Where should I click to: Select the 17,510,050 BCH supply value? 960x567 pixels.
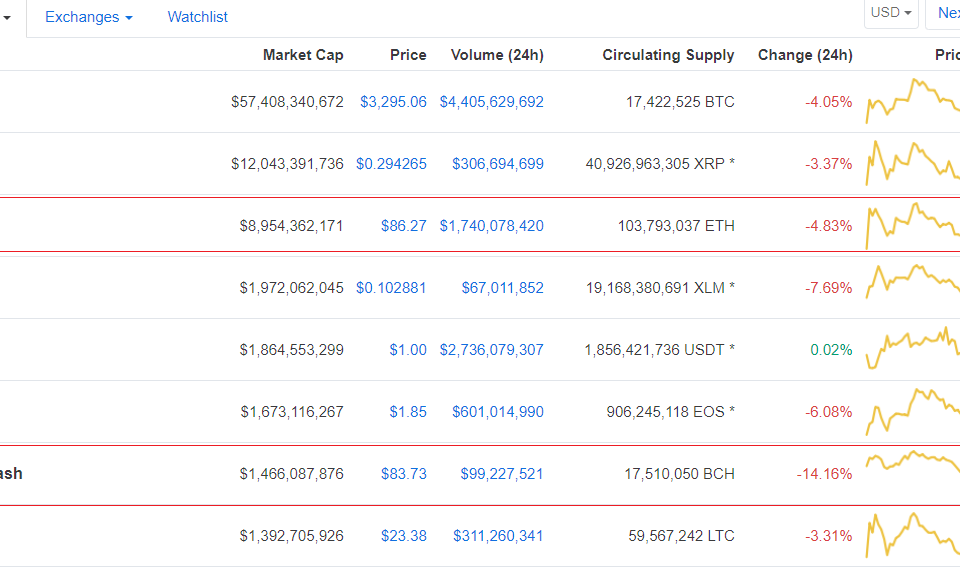[679, 474]
